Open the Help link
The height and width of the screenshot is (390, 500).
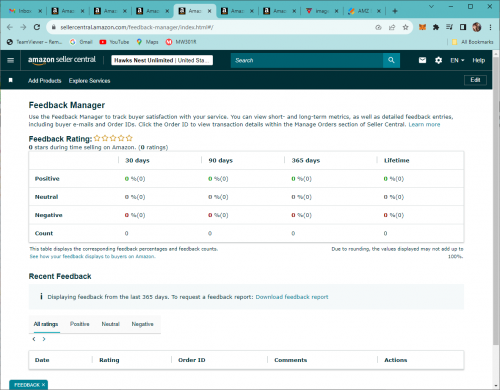(x=478, y=60)
